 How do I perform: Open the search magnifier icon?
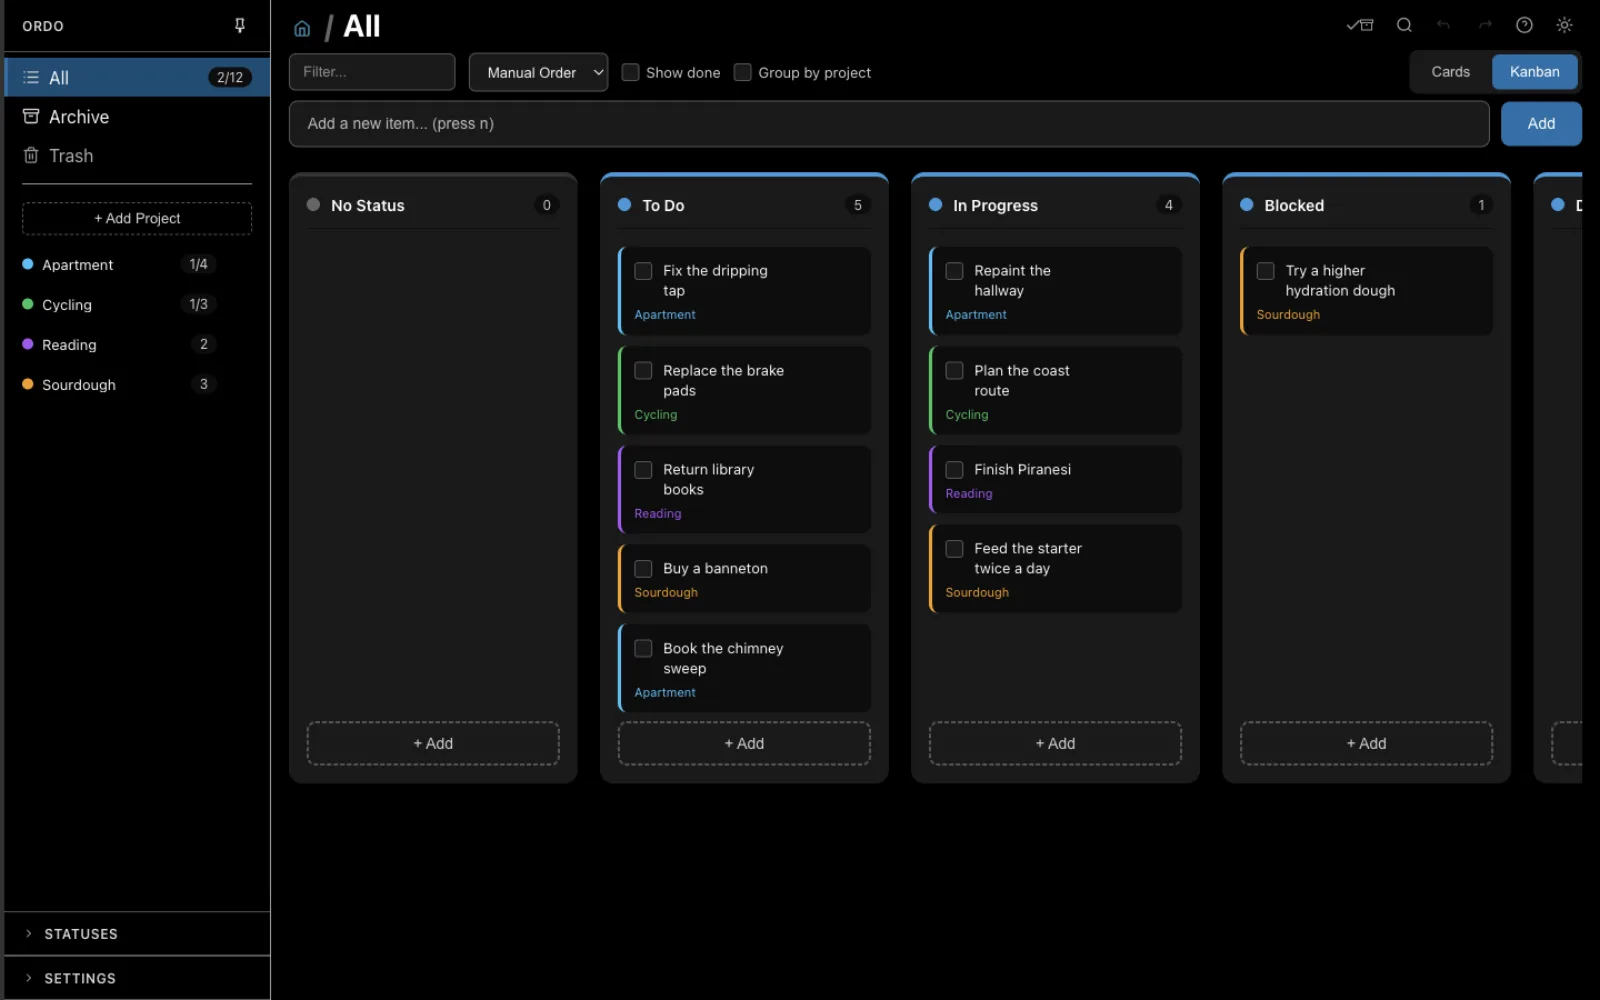[1404, 25]
